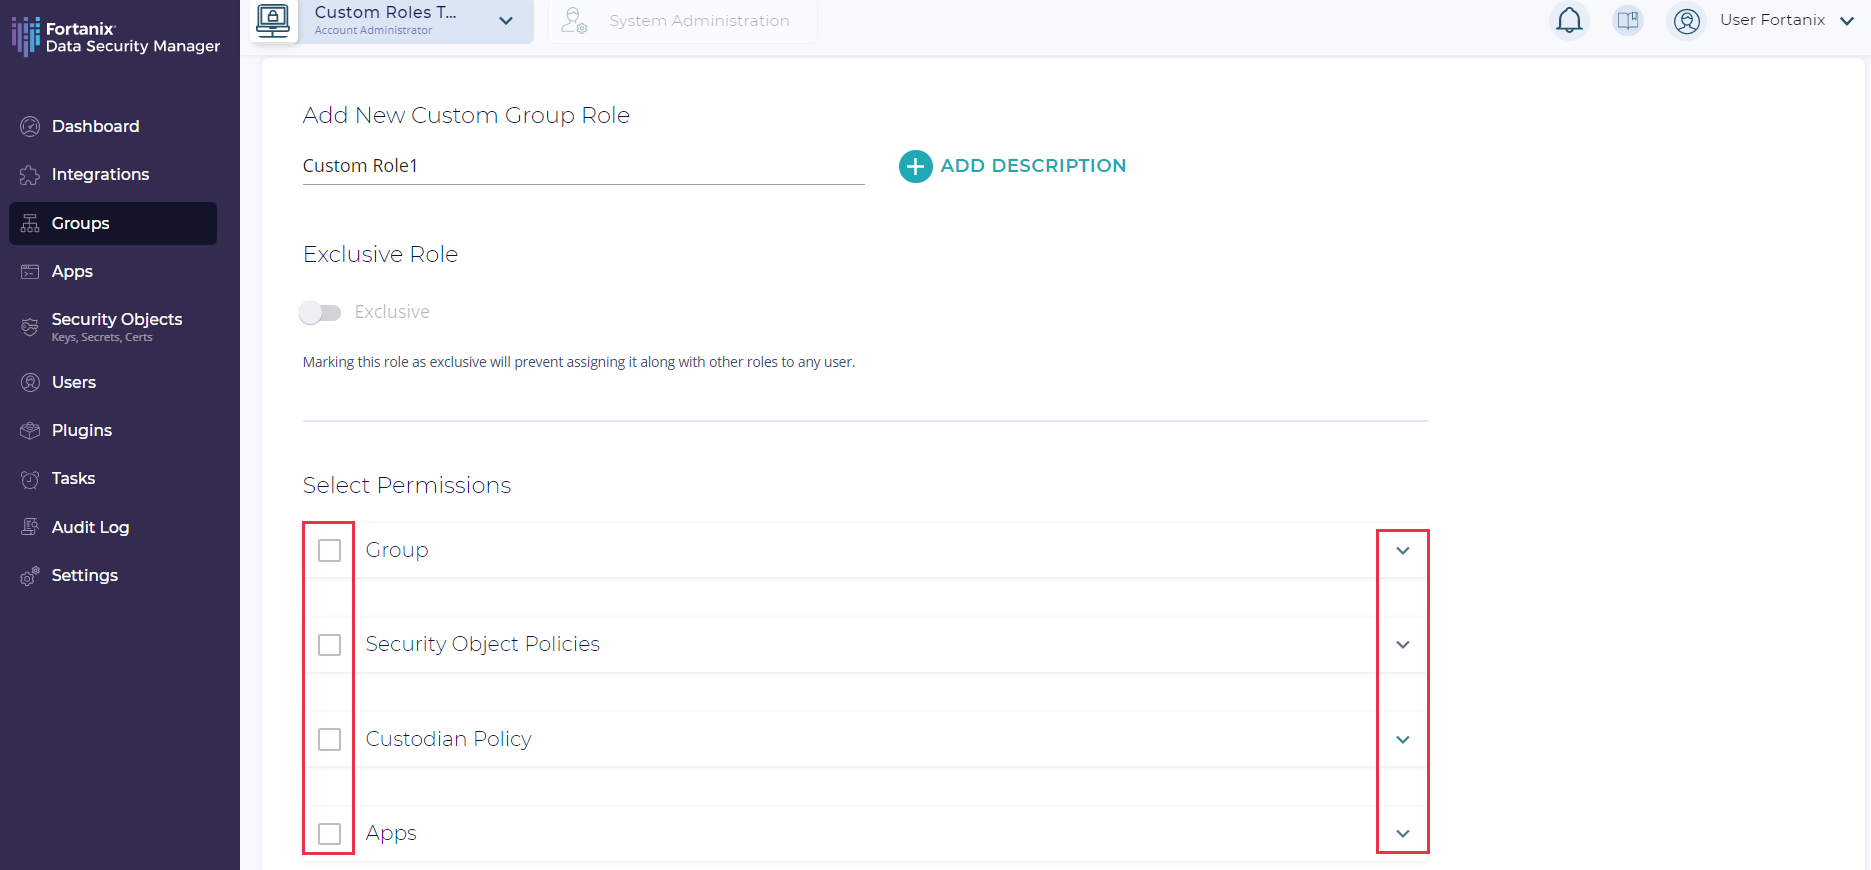Expand the Apps permissions section chevron

click(x=1402, y=833)
